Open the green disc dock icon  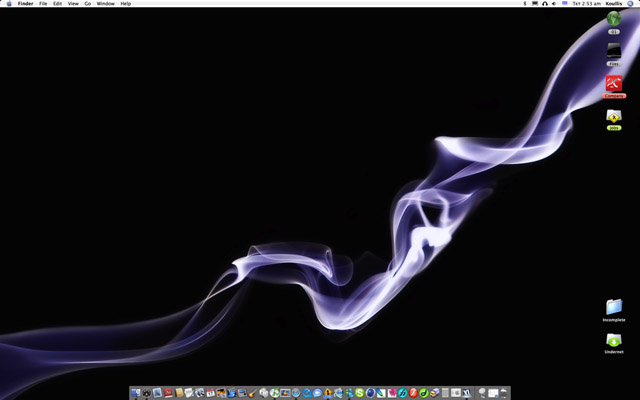click(x=274, y=393)
